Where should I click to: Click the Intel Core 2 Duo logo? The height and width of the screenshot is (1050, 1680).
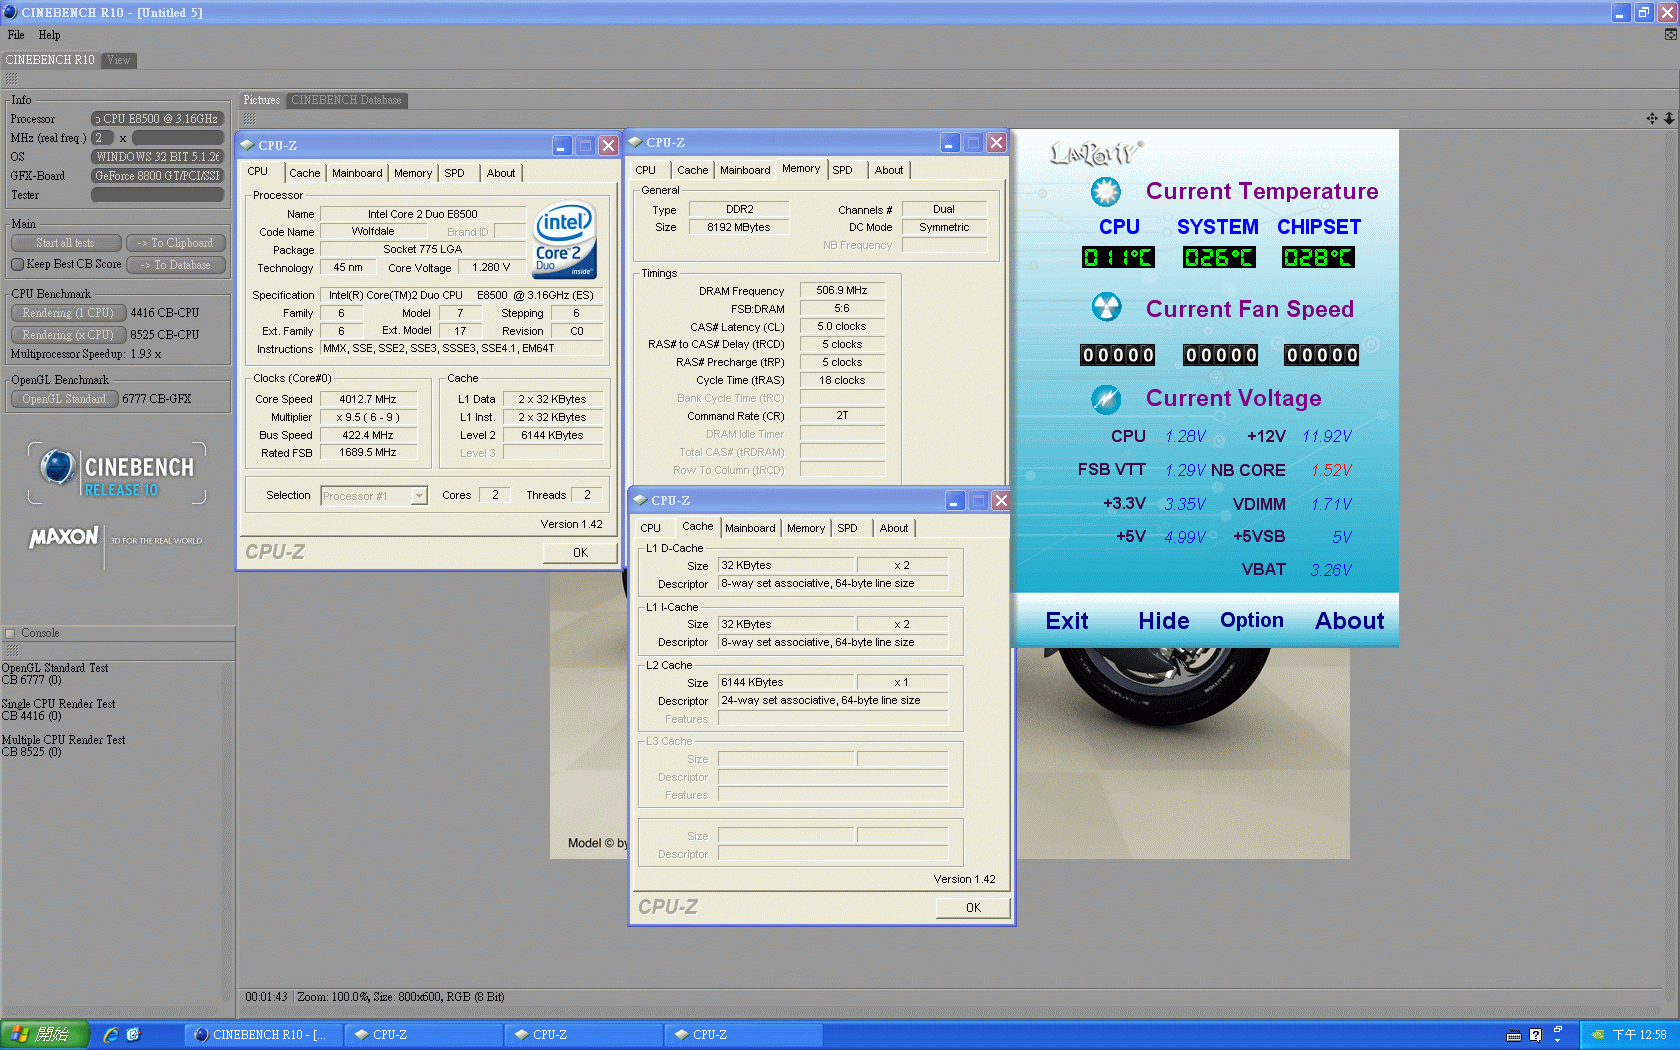point(565,240)
